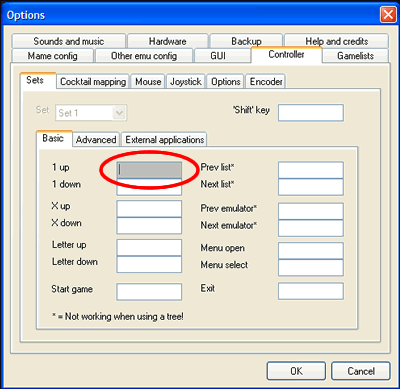The image size is (400, 389).
Task: Open the Joystick sub-tab
Action: tap(186, 82)
